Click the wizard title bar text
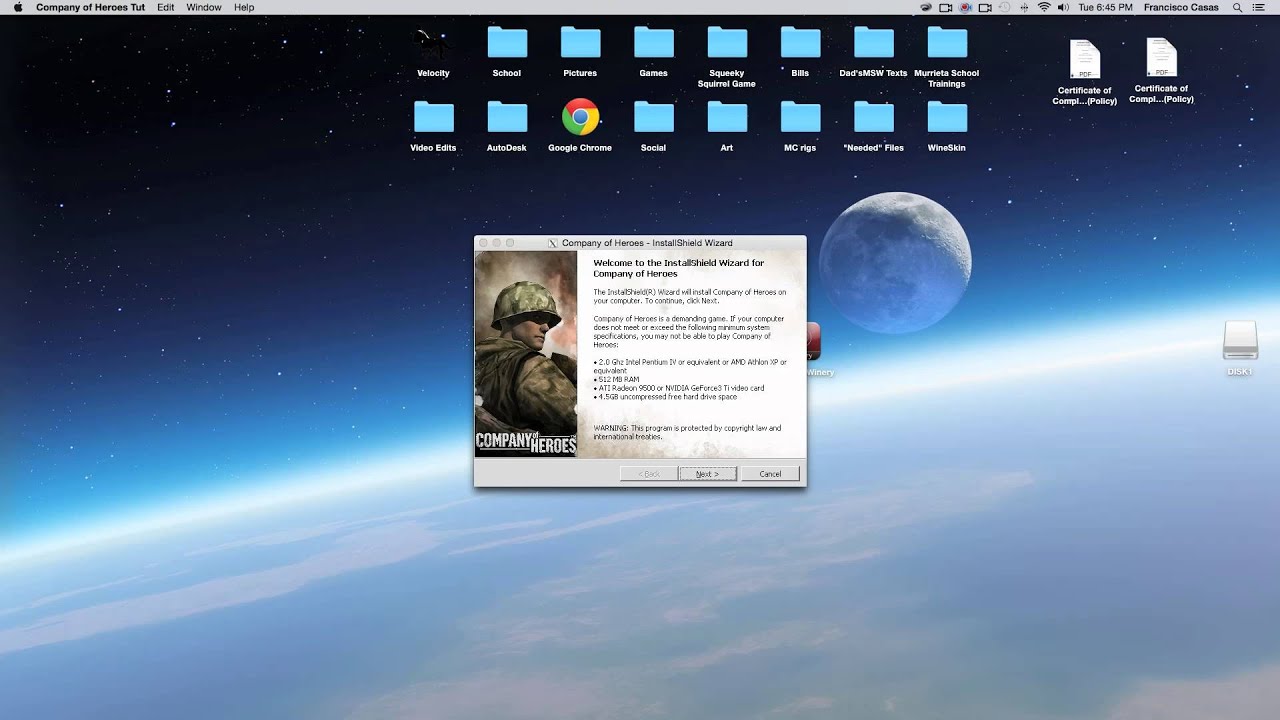The image size is (1280, 720). pos(647,243)
